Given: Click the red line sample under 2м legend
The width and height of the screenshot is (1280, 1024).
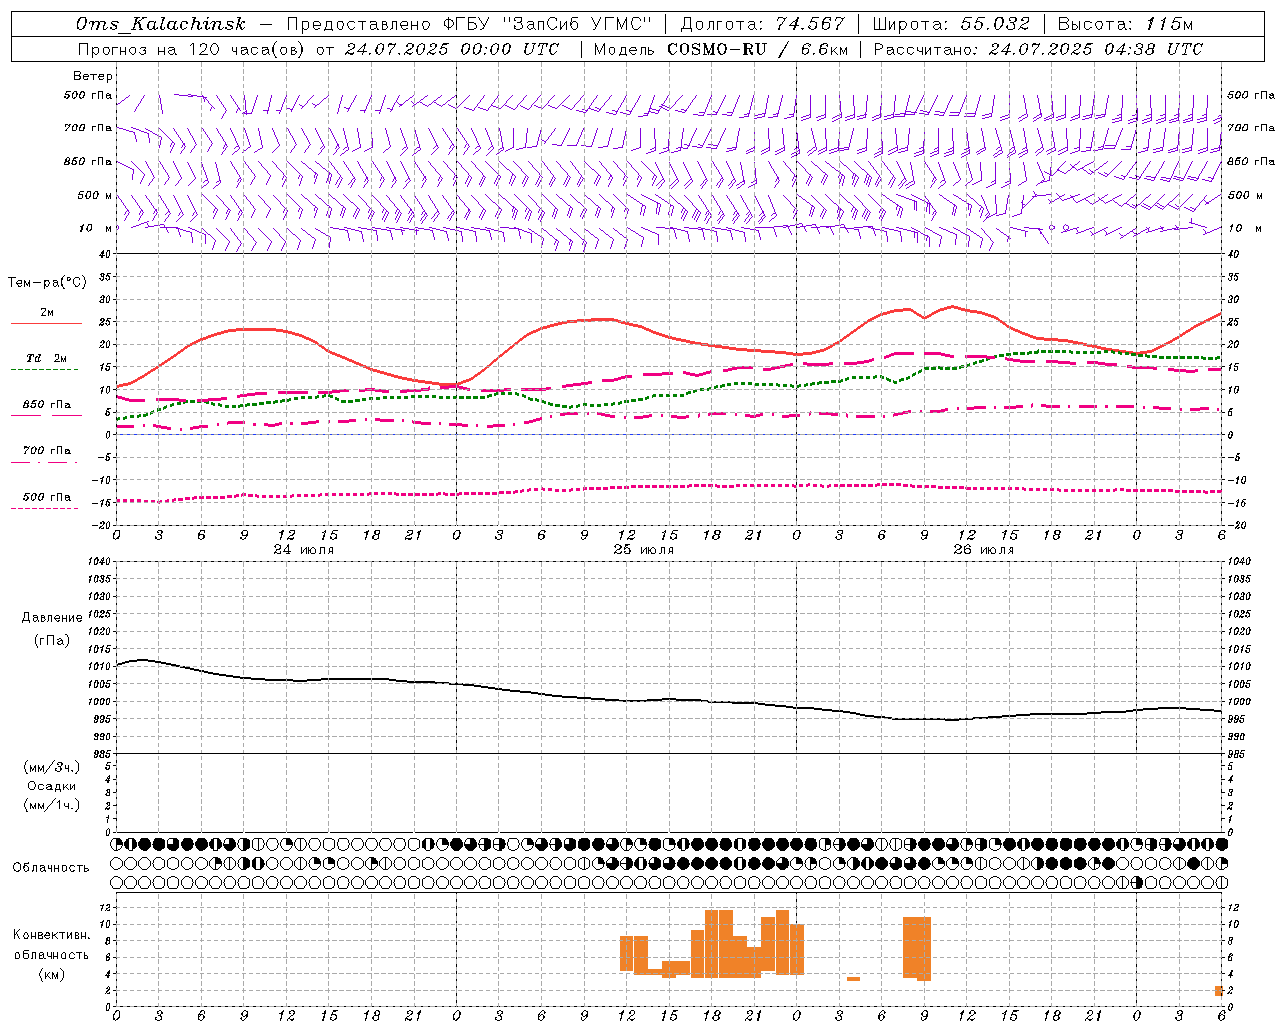Looking at the screenshot, I should (x=46, y=324).
